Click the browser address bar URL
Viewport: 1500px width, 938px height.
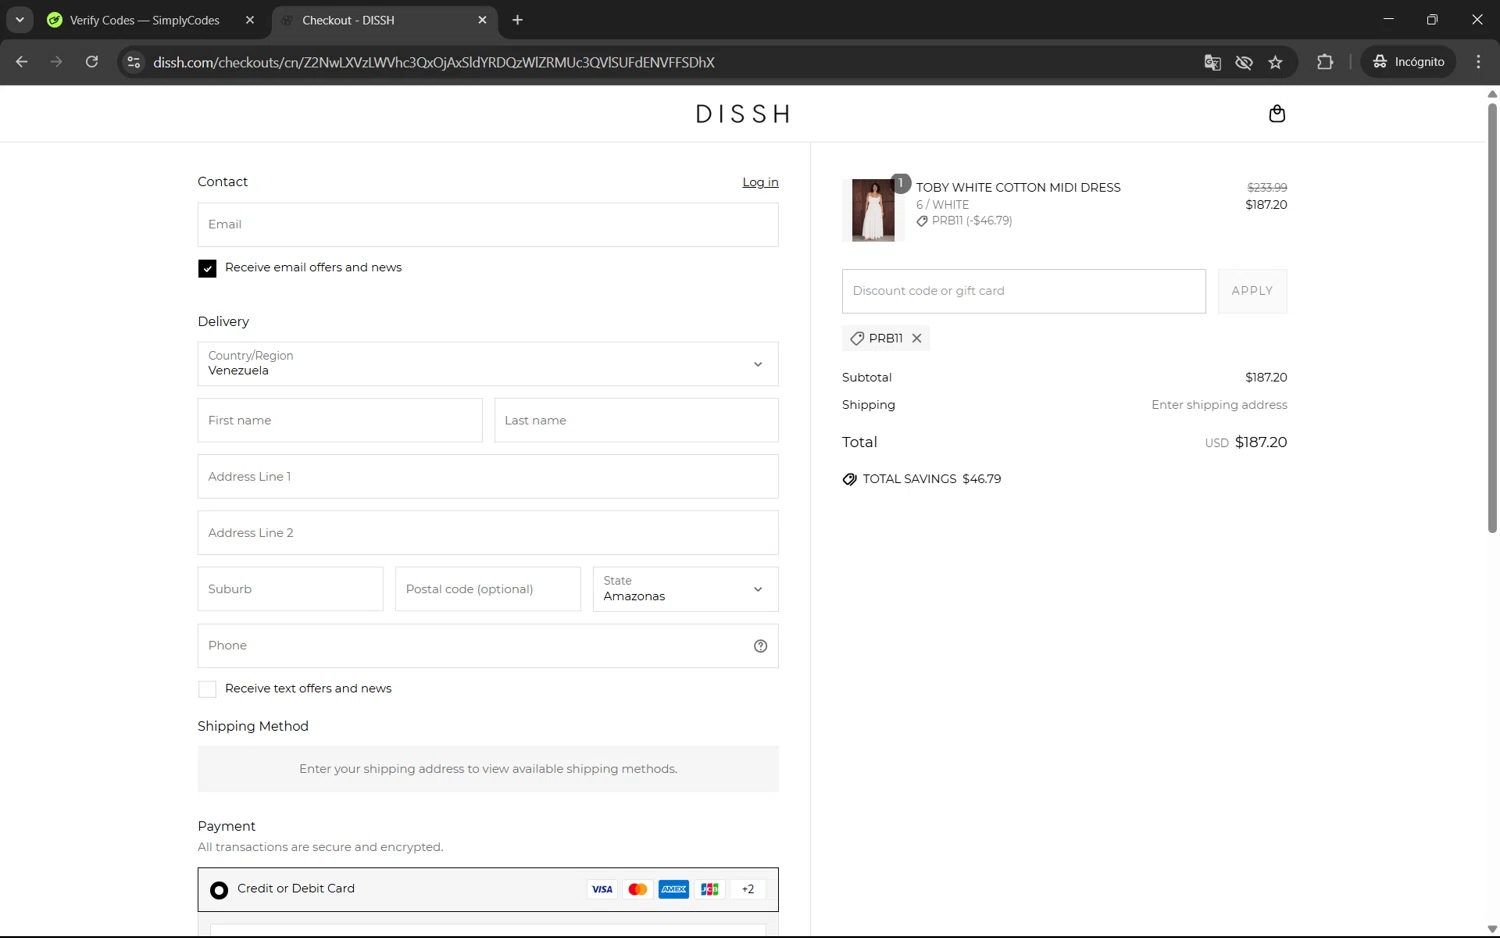(x=434, y=62)
